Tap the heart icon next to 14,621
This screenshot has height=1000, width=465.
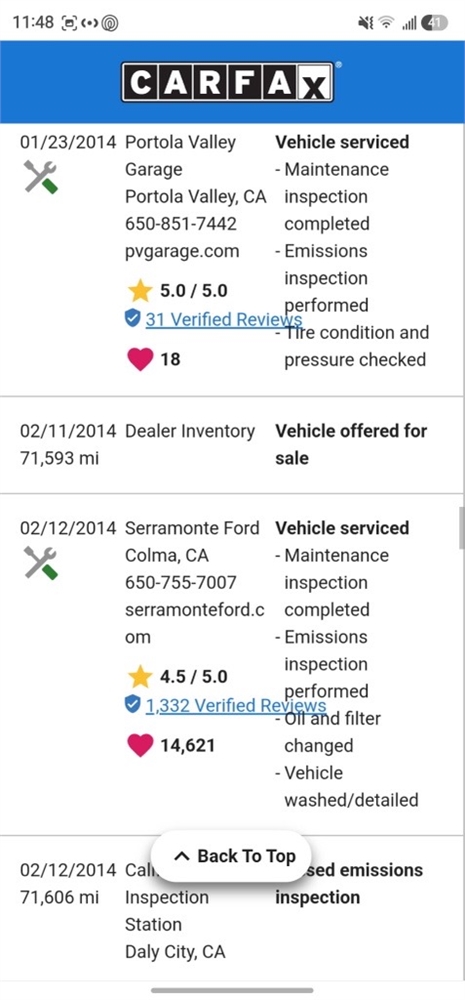click(x=140, y=746)
